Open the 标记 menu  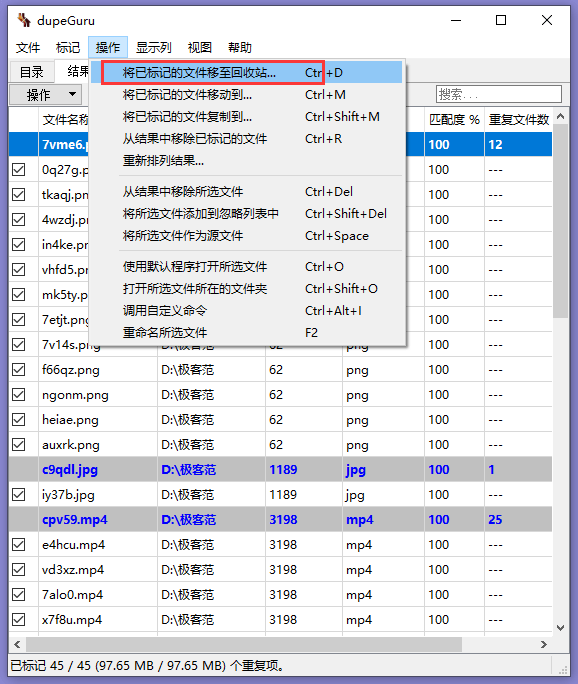68,47
